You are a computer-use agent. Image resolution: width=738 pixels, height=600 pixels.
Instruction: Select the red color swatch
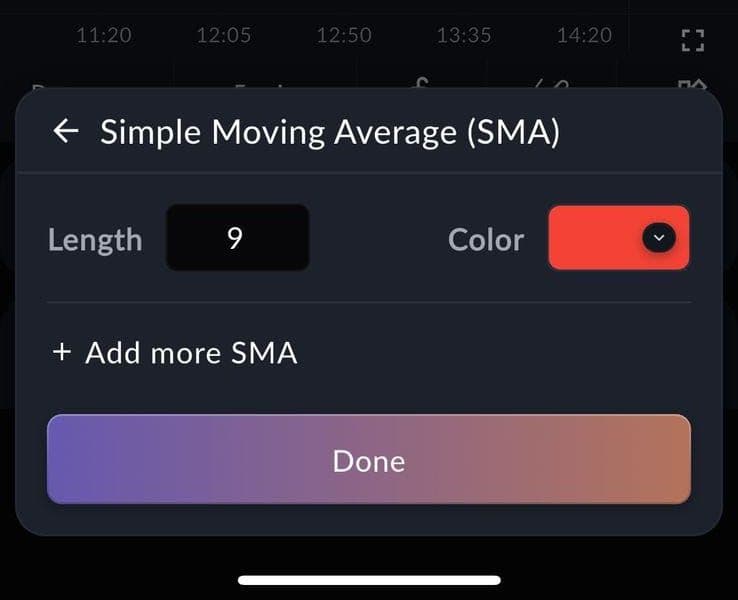[596, 238]
